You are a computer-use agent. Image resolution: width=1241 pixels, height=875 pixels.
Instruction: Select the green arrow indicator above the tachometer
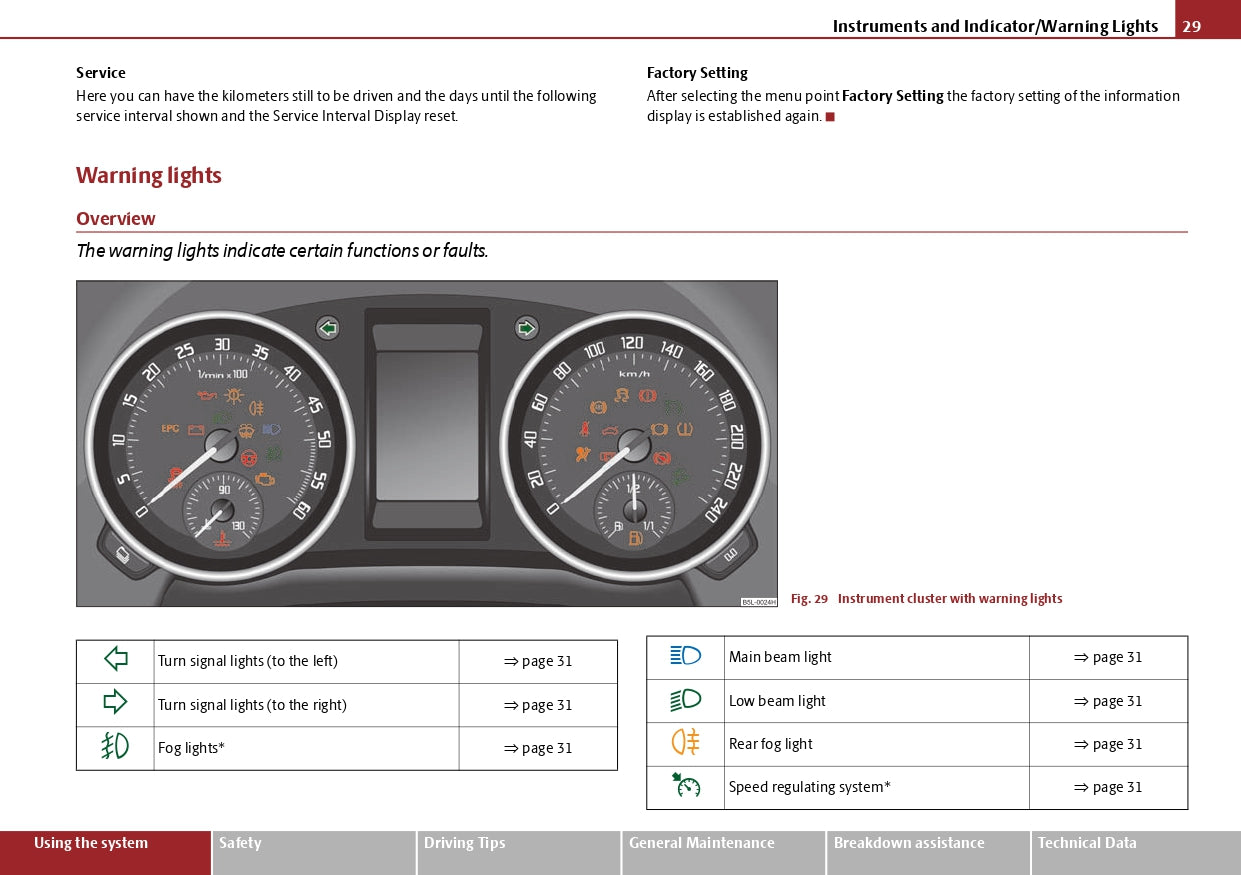(327, 327)
